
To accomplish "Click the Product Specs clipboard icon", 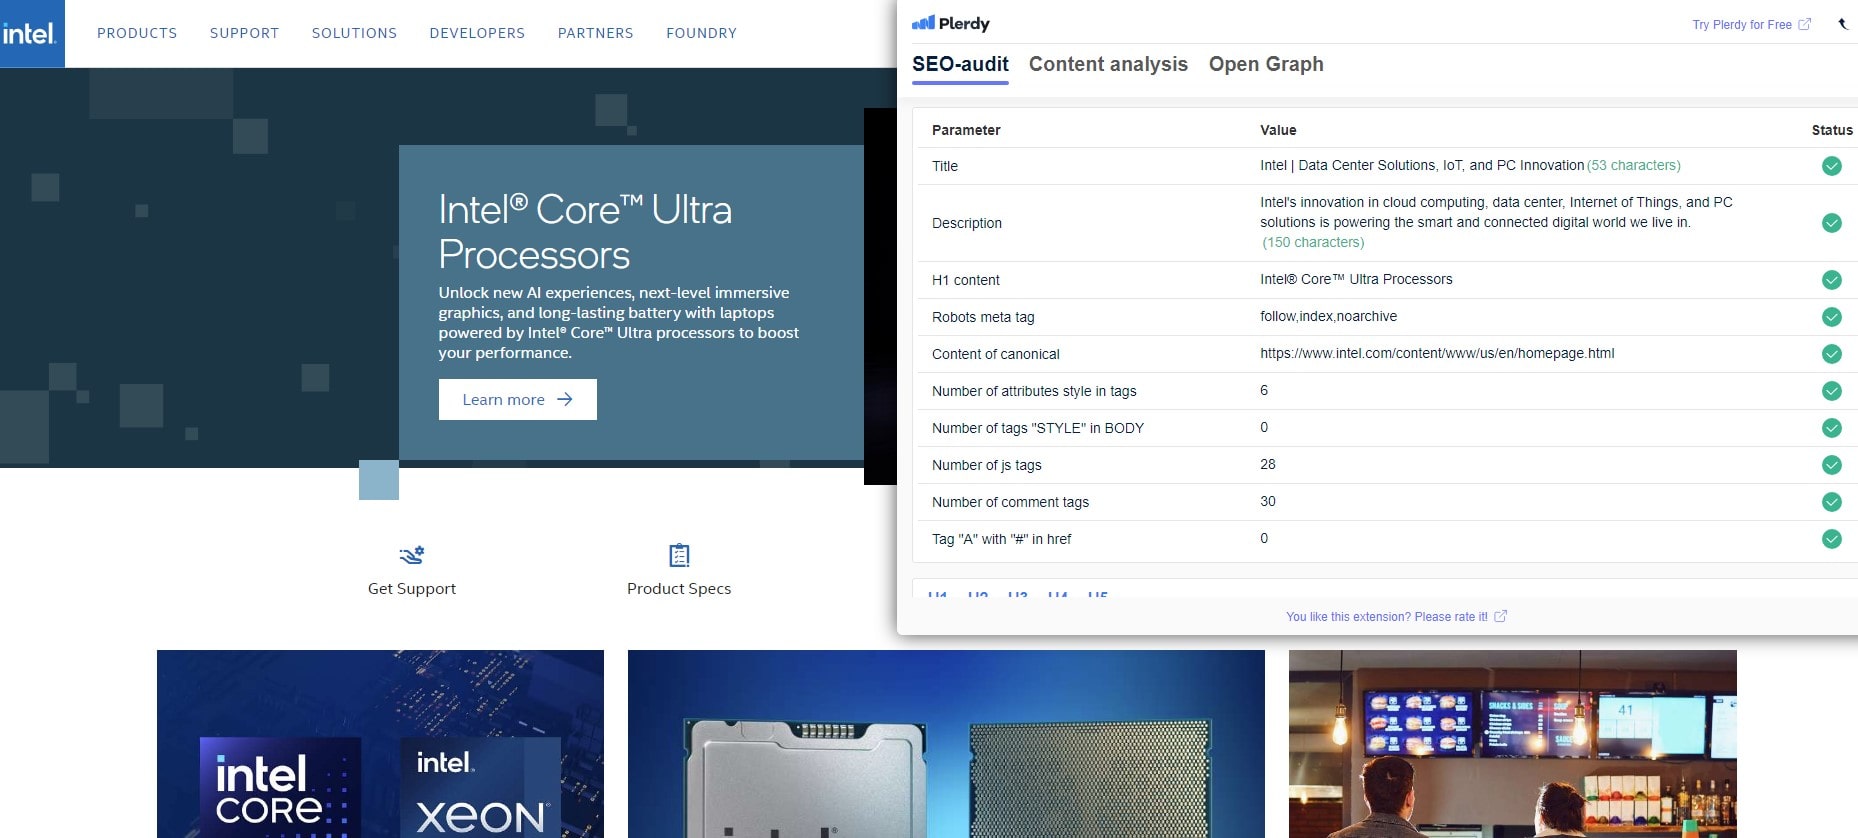I will [679, 555].
